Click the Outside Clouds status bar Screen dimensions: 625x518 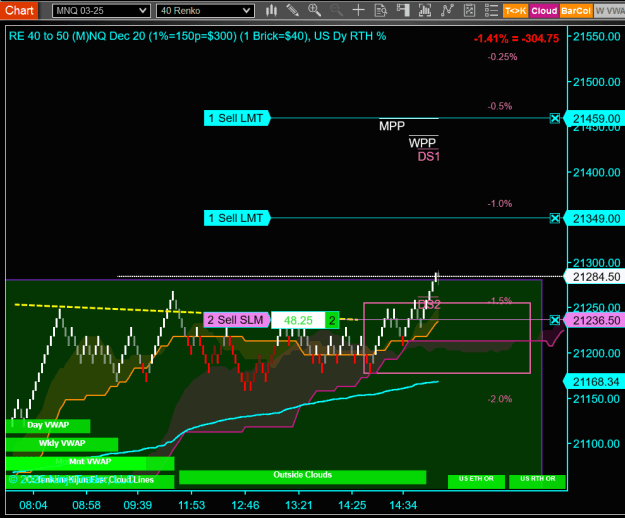(x=303, y=477)
